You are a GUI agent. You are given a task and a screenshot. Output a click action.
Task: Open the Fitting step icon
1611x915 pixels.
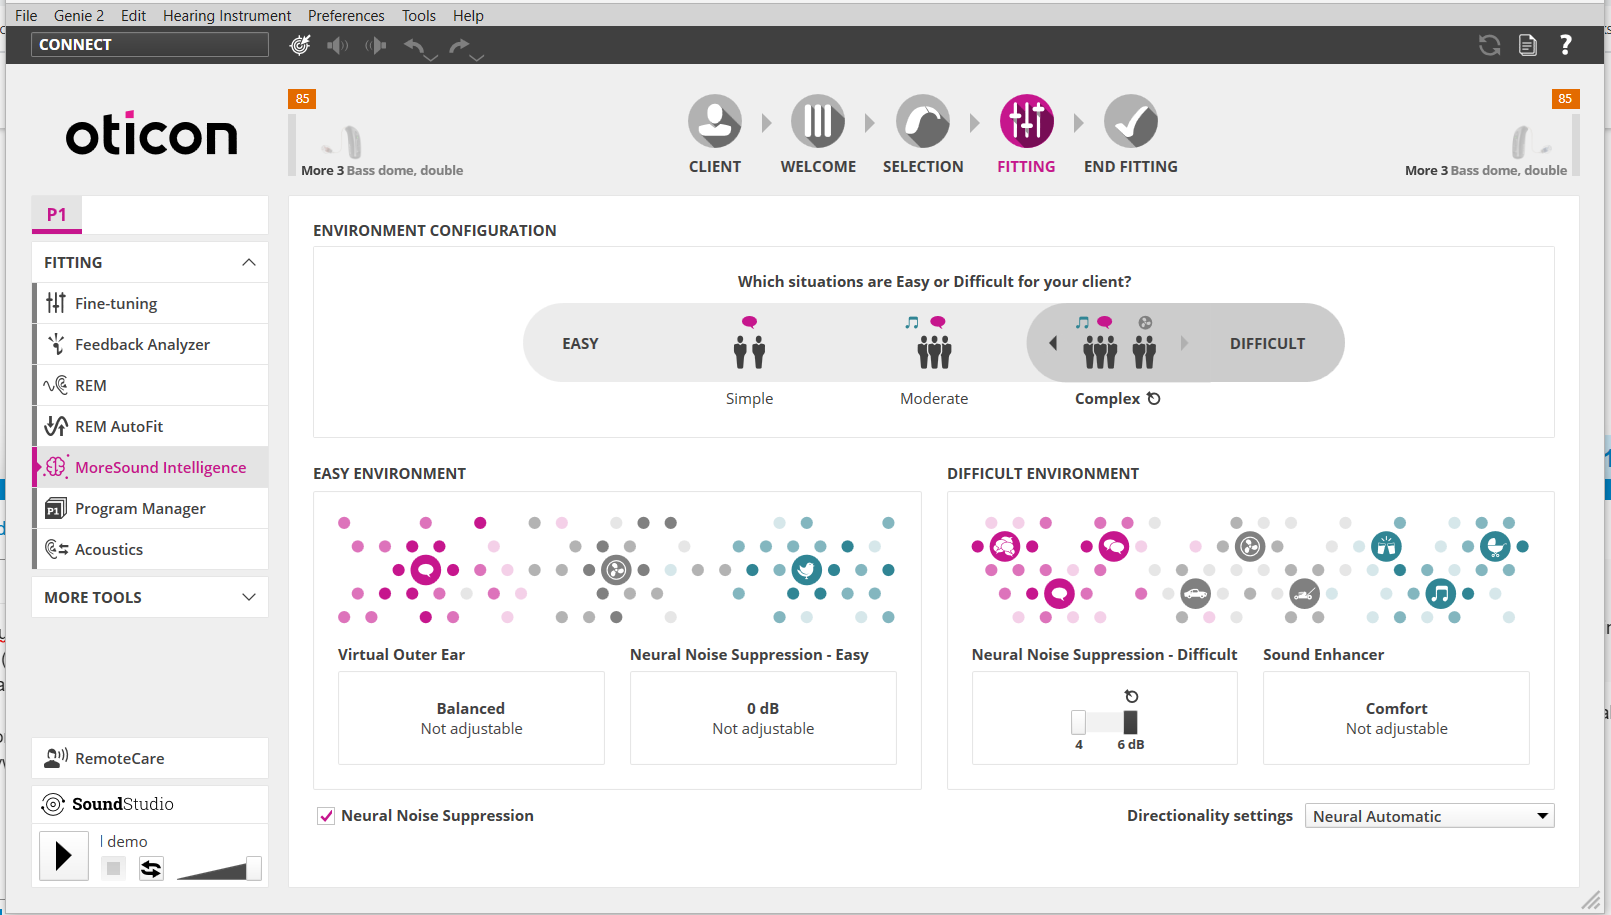click(x=1026, y=121)
